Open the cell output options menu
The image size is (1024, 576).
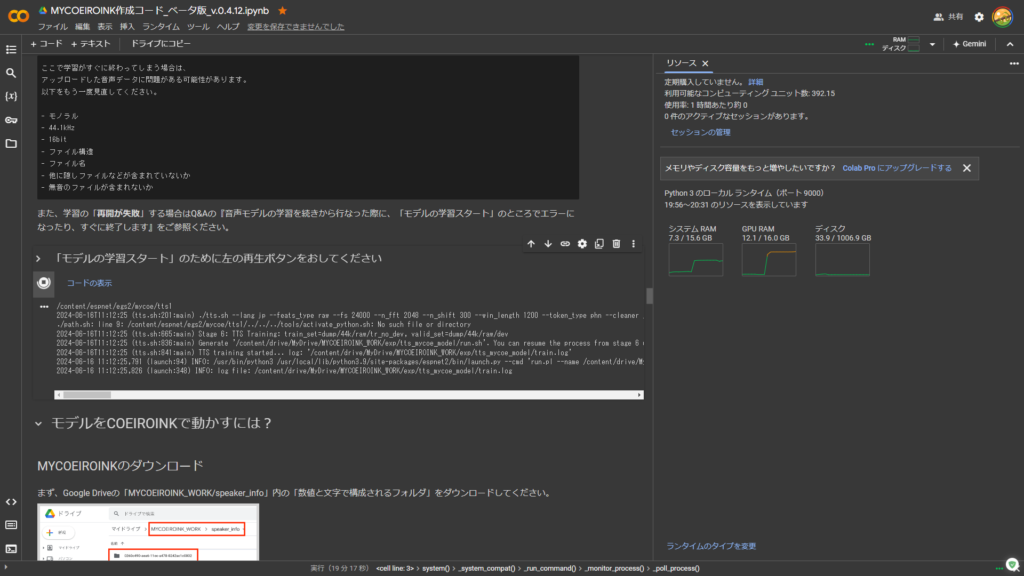44,306
